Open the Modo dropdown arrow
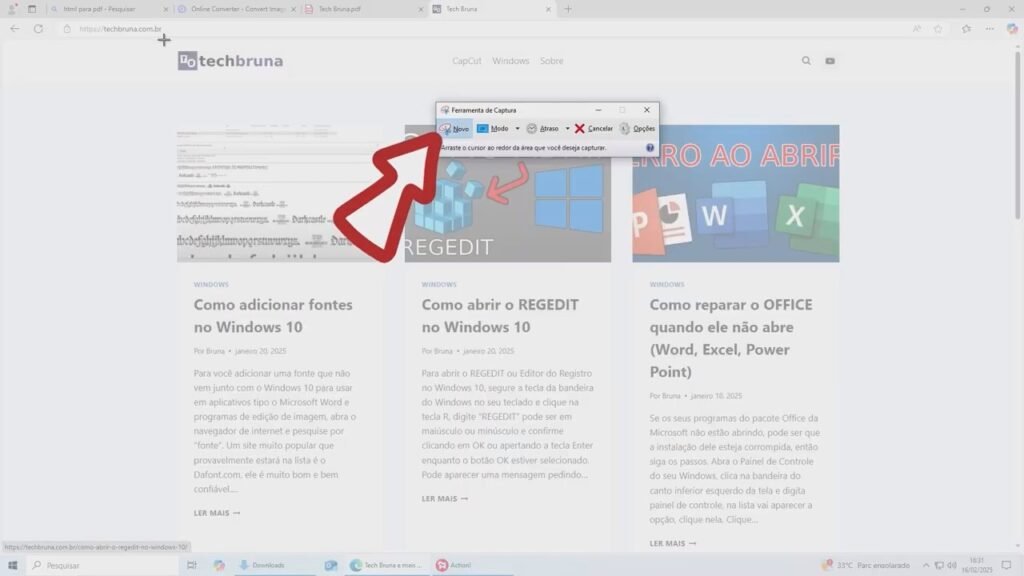1024x576 pixels. 517,129
